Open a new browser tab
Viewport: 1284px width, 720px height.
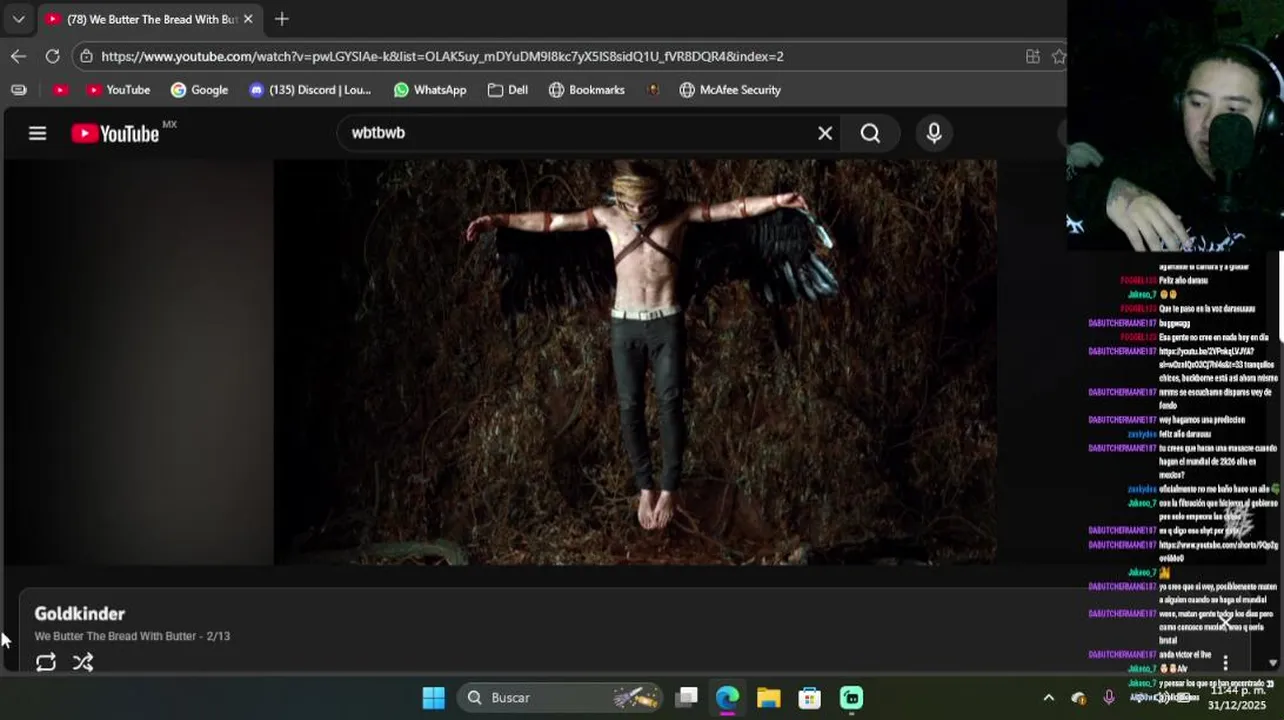click(282, 19)
